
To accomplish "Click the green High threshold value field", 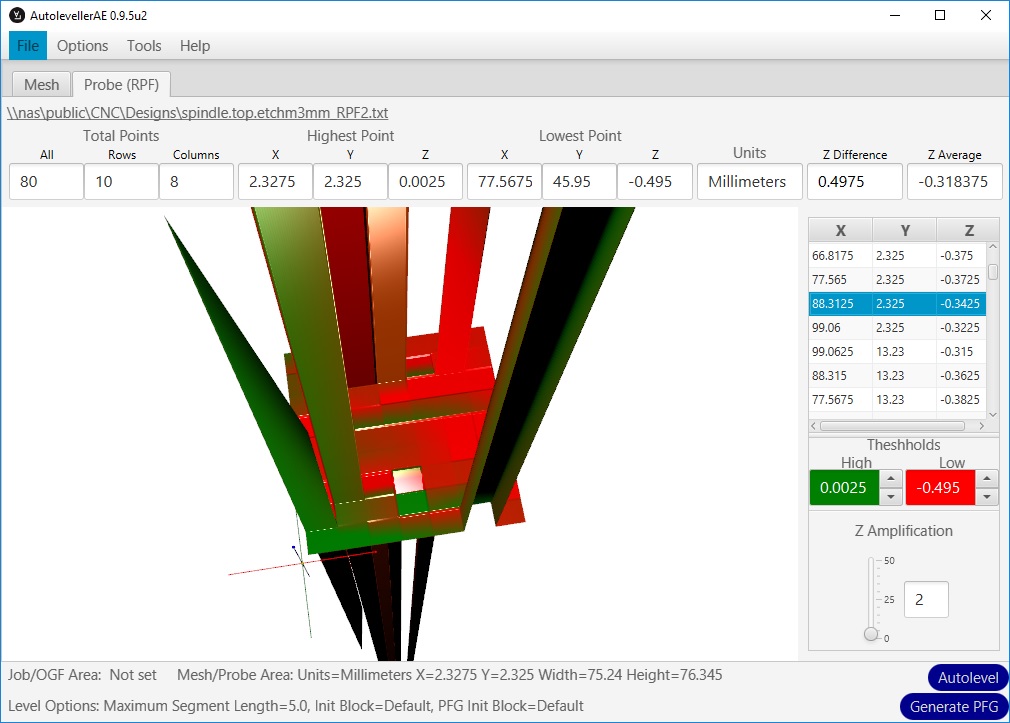I will pos(843,489).
